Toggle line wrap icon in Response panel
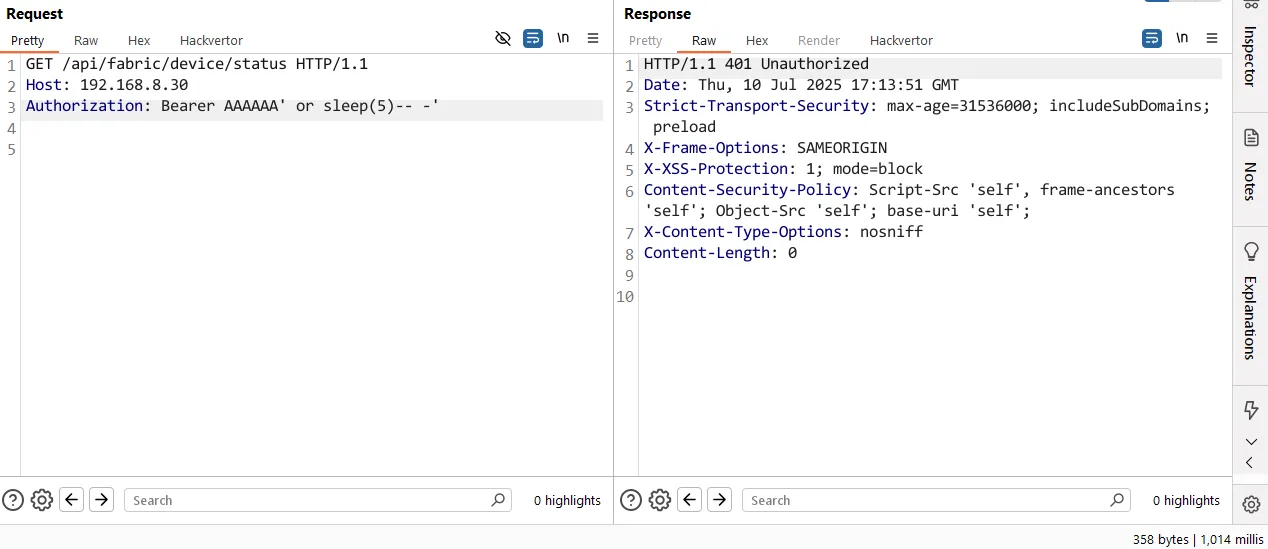 pyautogui.click(x=1152, y=38)
